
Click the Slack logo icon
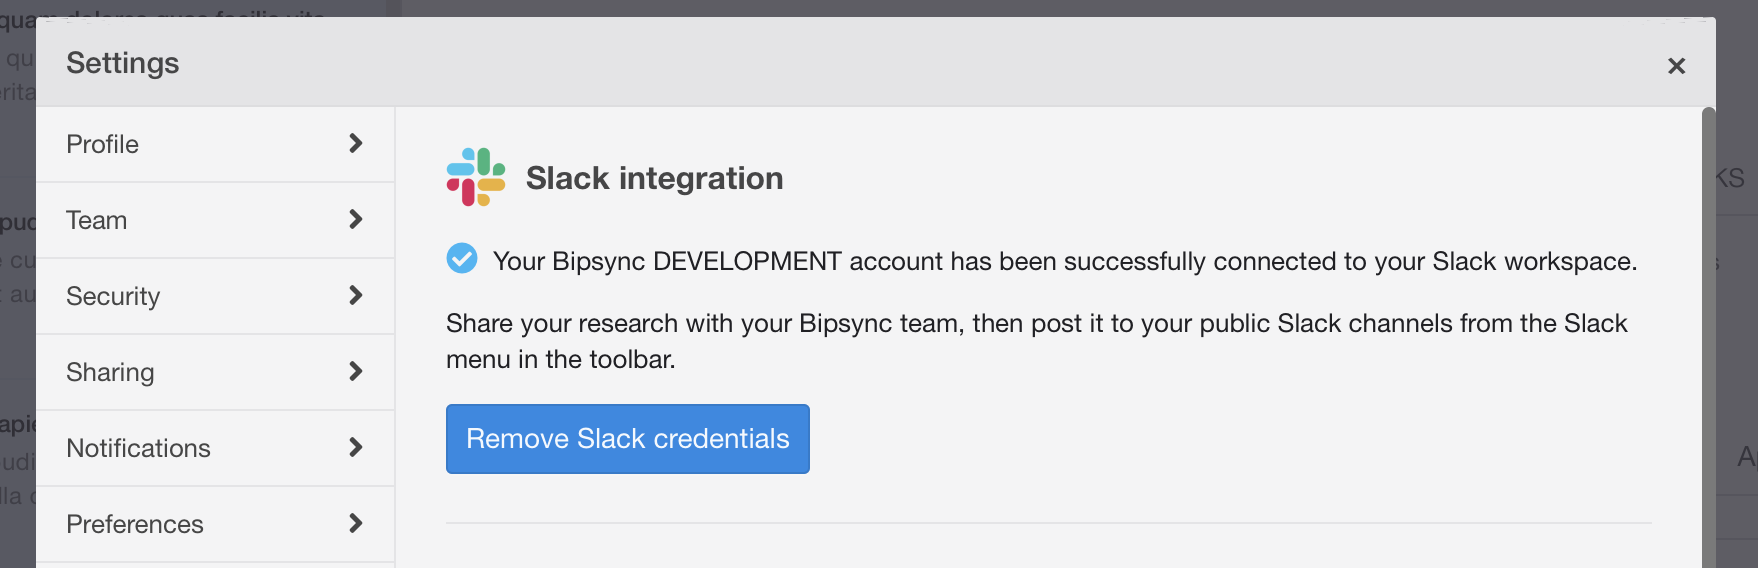pyautogui.click(x=476, y=177)
